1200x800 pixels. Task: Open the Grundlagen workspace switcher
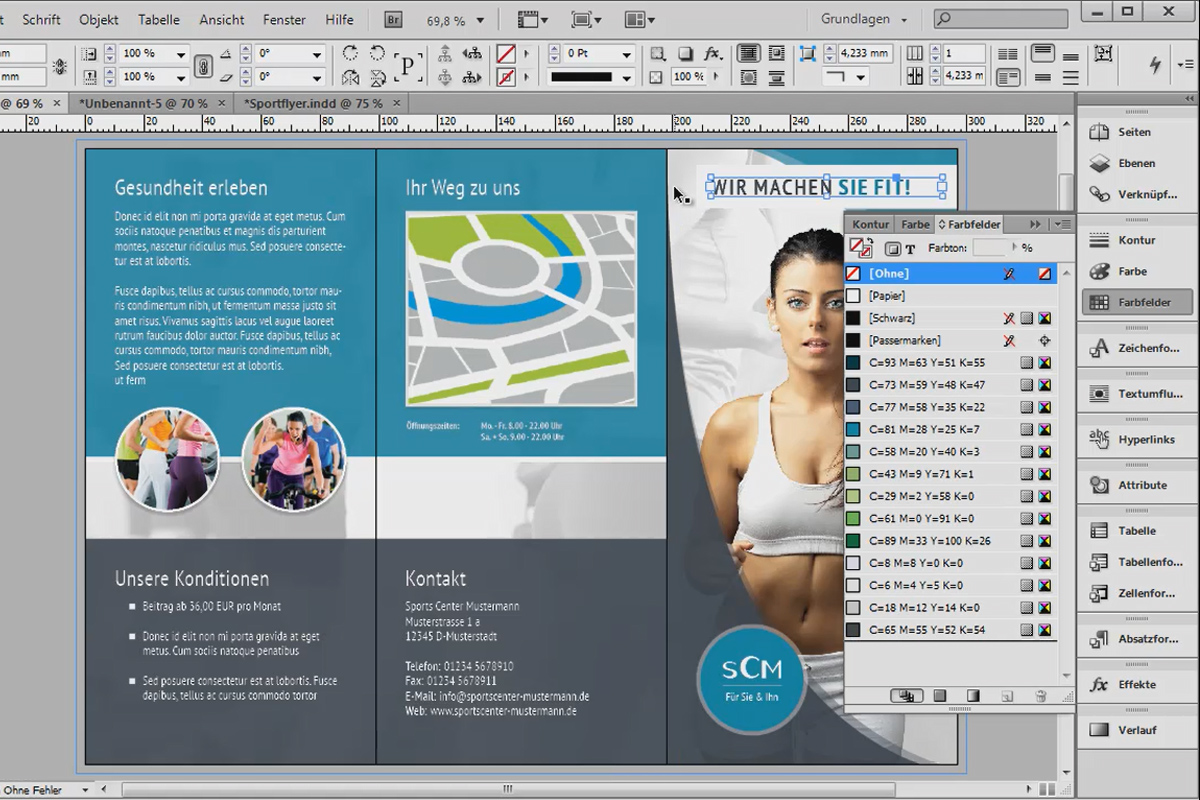pyautogui.click(x=864, y=20)
